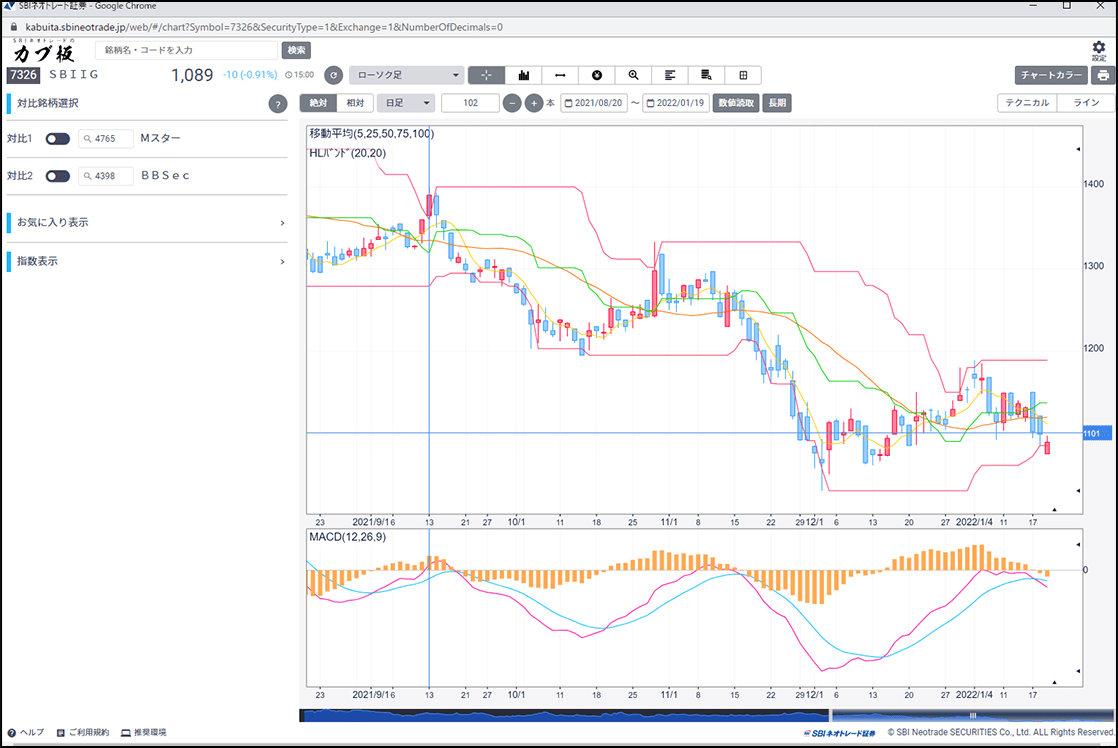Click the bar count field showing 102
The width and height of the screenshot is (1118, 748).
pos(471,103)
